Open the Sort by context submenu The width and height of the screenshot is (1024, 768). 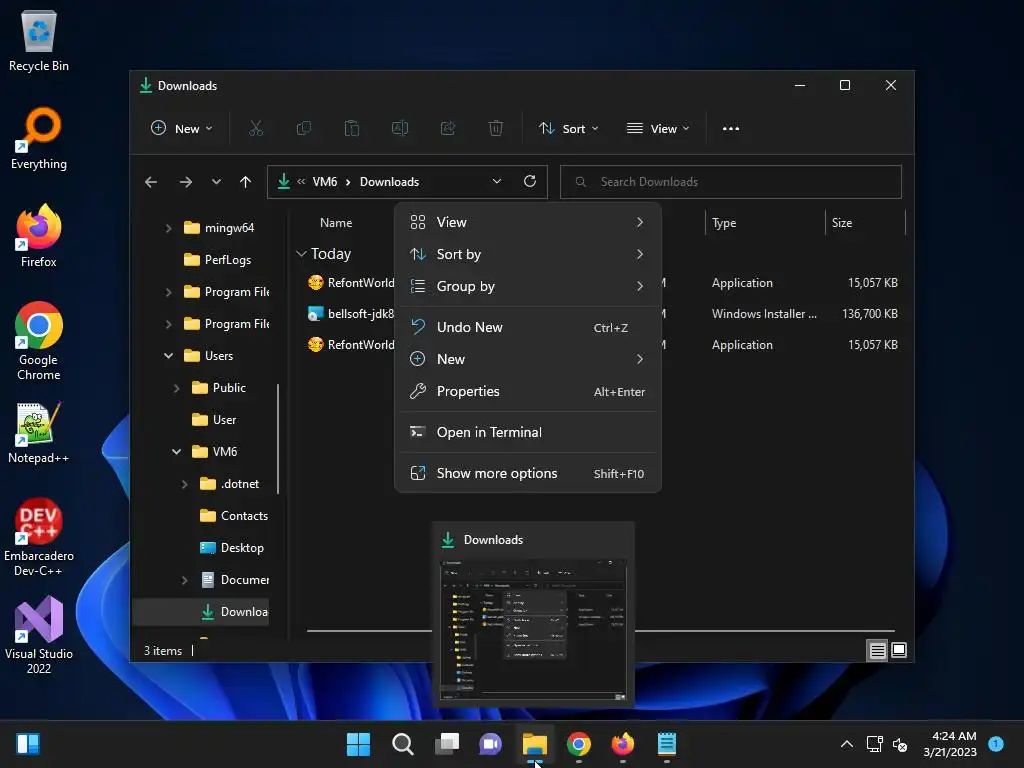(x=528, y=254)
